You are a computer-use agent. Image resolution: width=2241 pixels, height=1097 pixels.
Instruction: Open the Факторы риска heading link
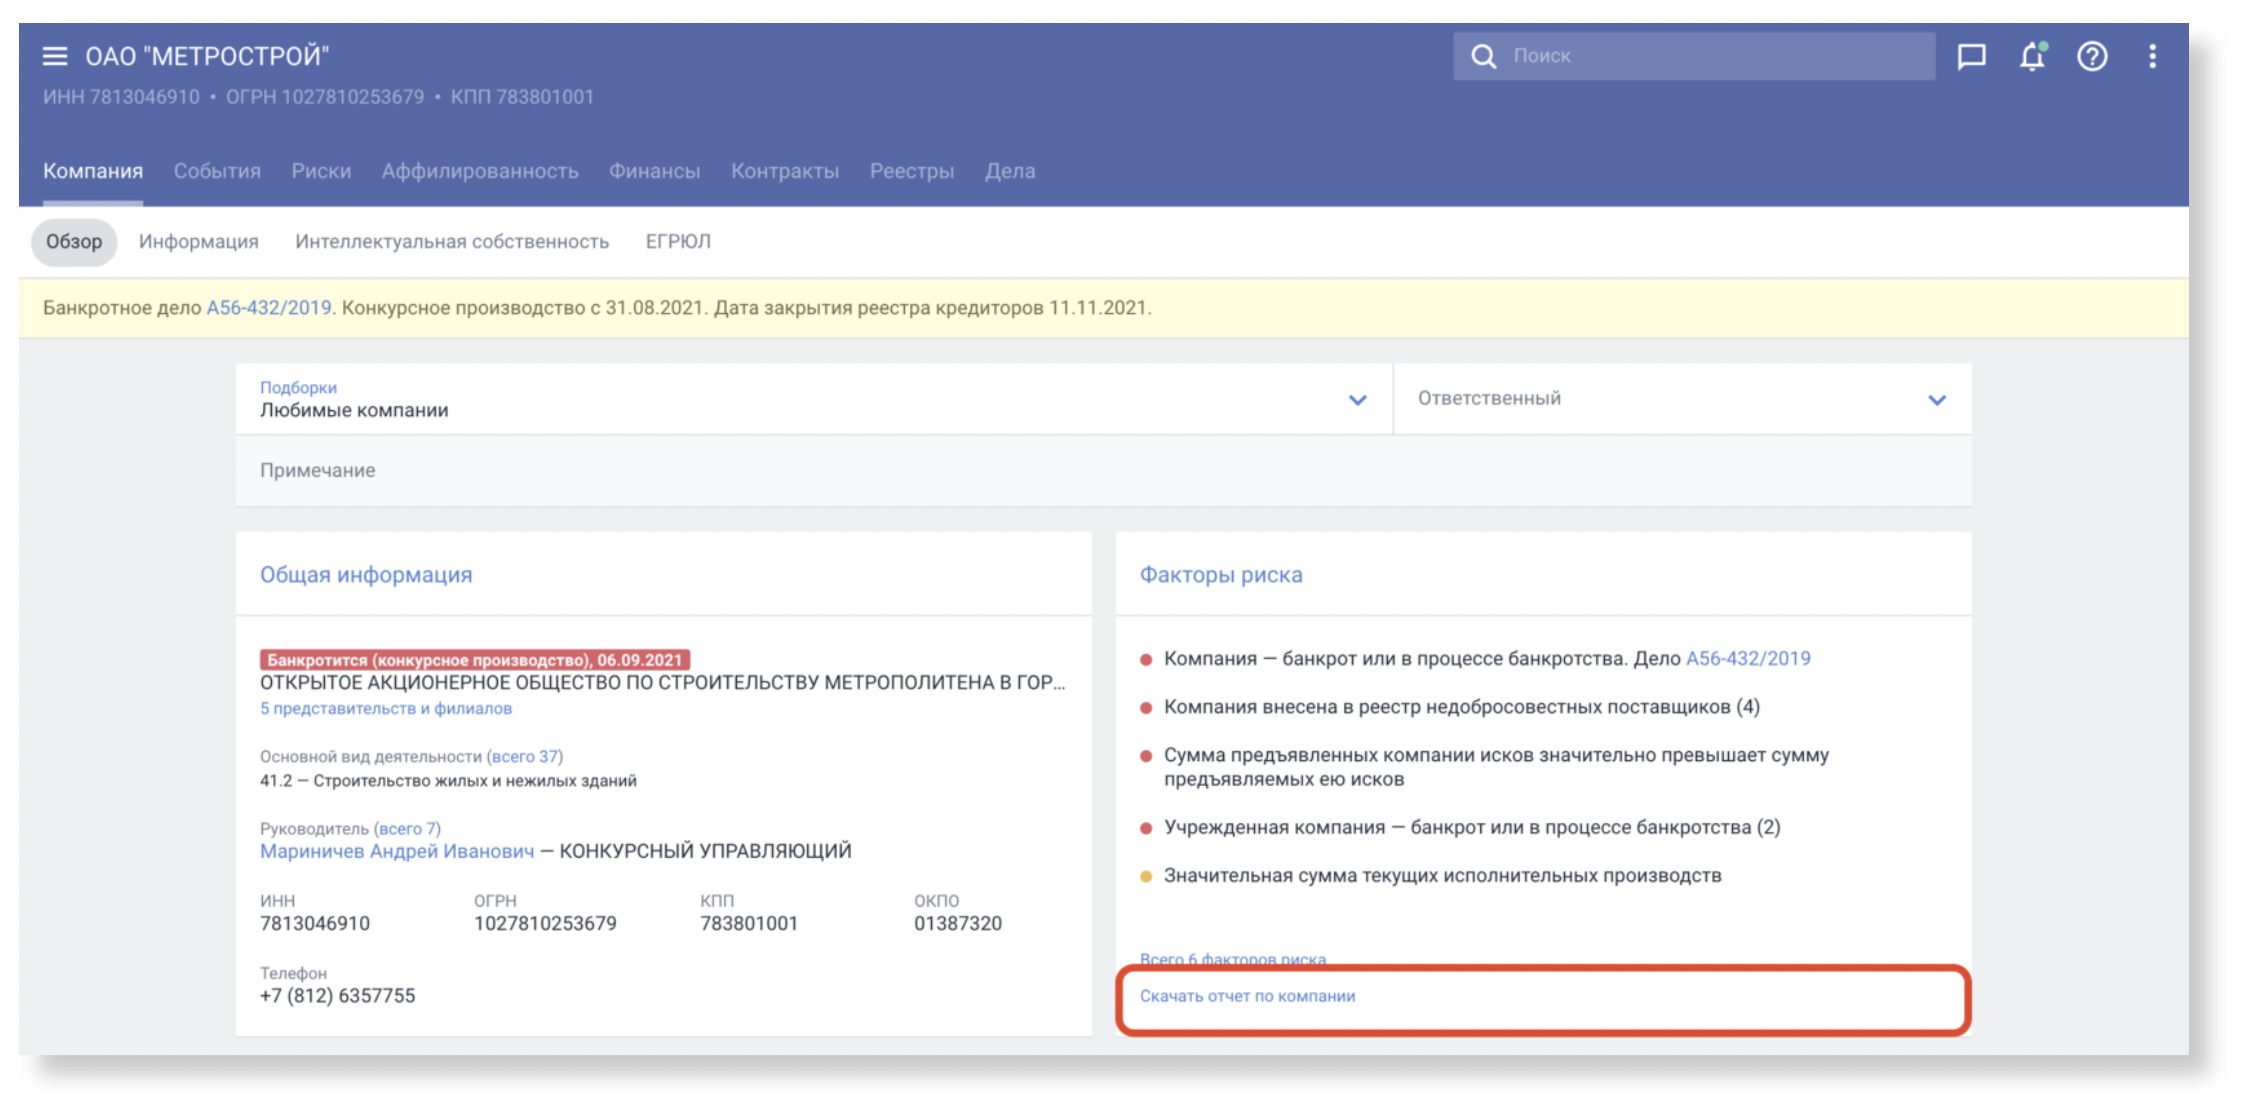tap(1221, 575)
